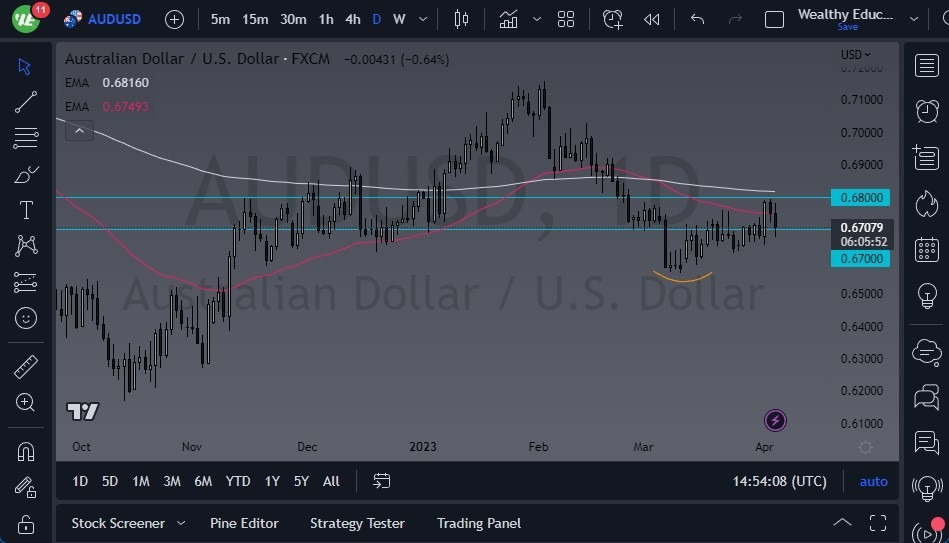Screen dimensions: 949x543
Task: Redo the last chart action
Action: (735, 19)
